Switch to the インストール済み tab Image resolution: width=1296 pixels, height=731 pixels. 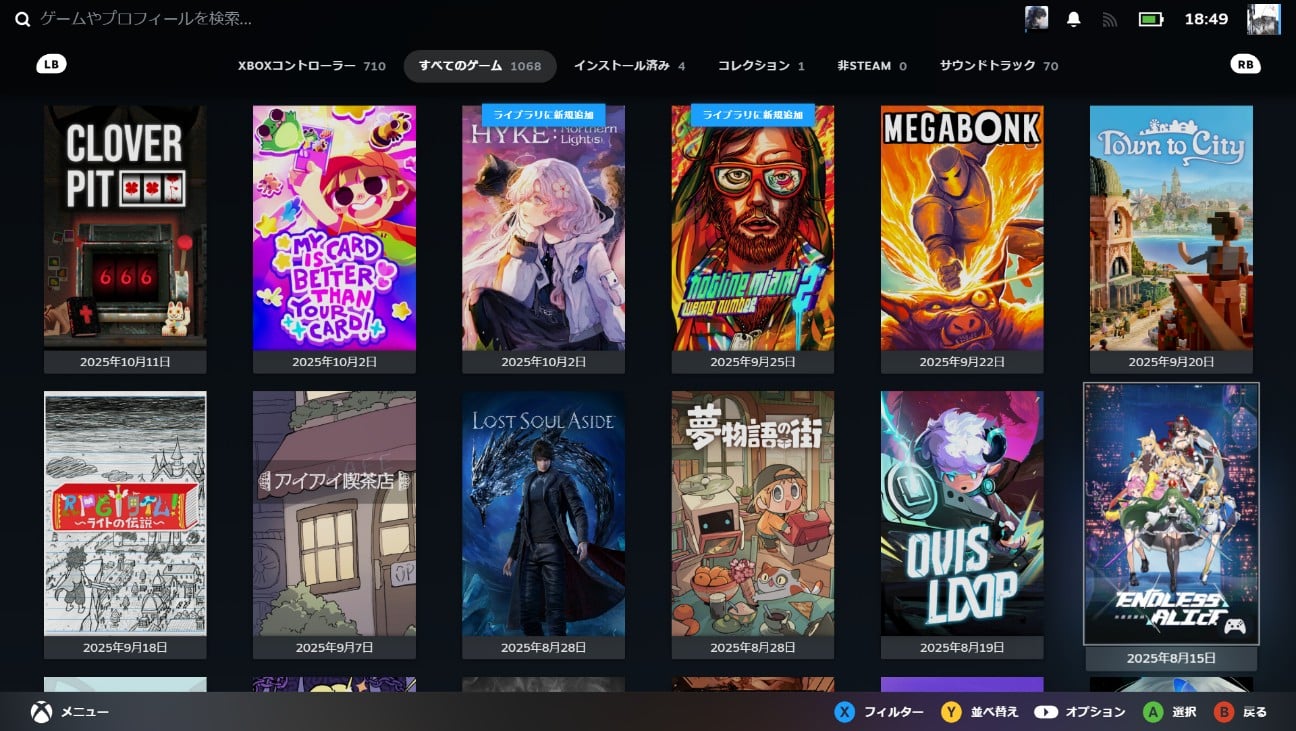629,66
